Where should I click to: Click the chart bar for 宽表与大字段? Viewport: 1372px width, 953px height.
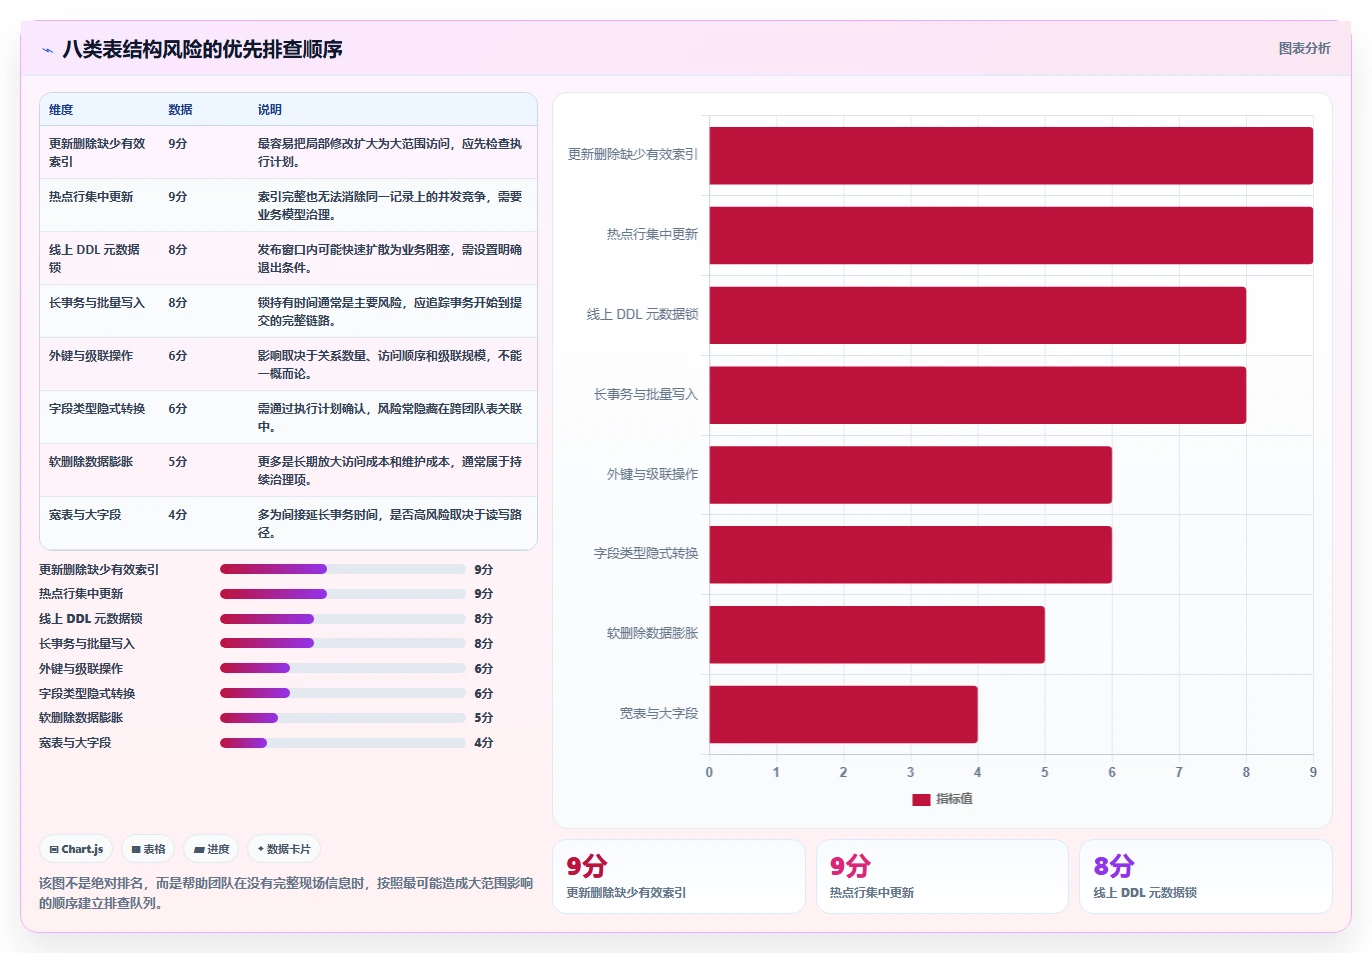(x=844, y=714)
